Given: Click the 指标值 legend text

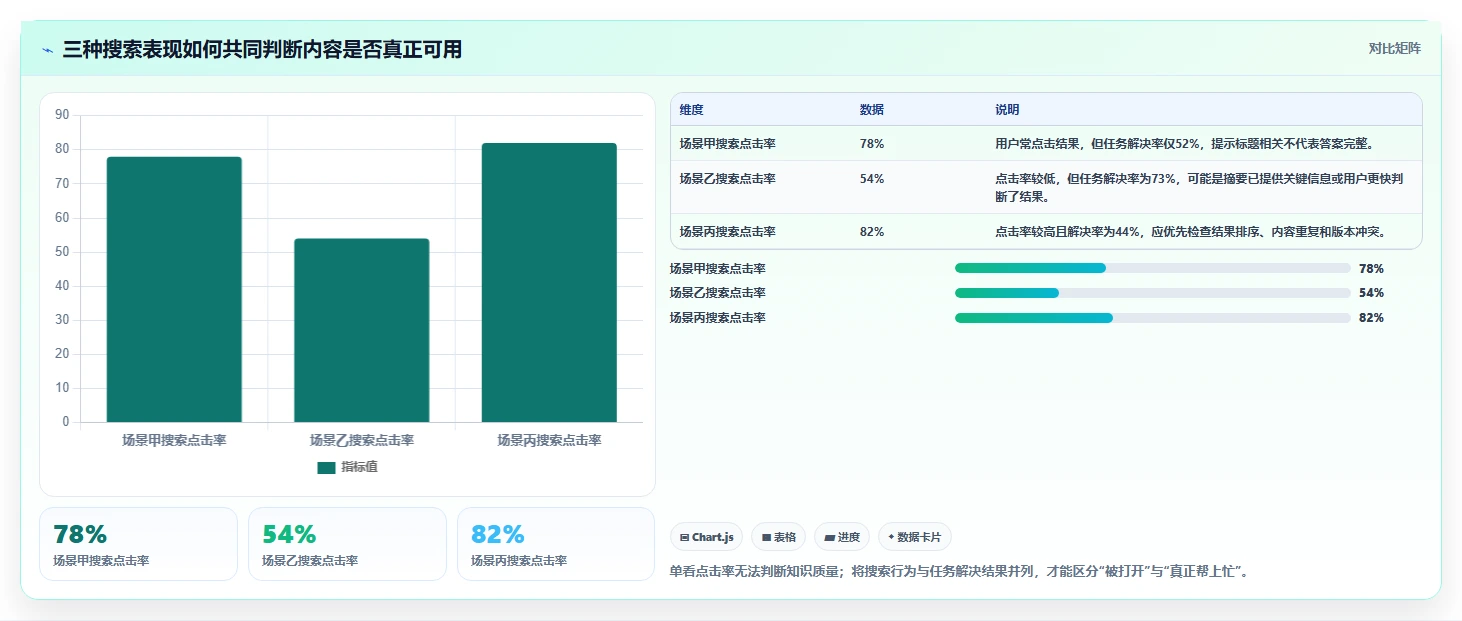Looking at the screenshot, I should coord(359,467).
